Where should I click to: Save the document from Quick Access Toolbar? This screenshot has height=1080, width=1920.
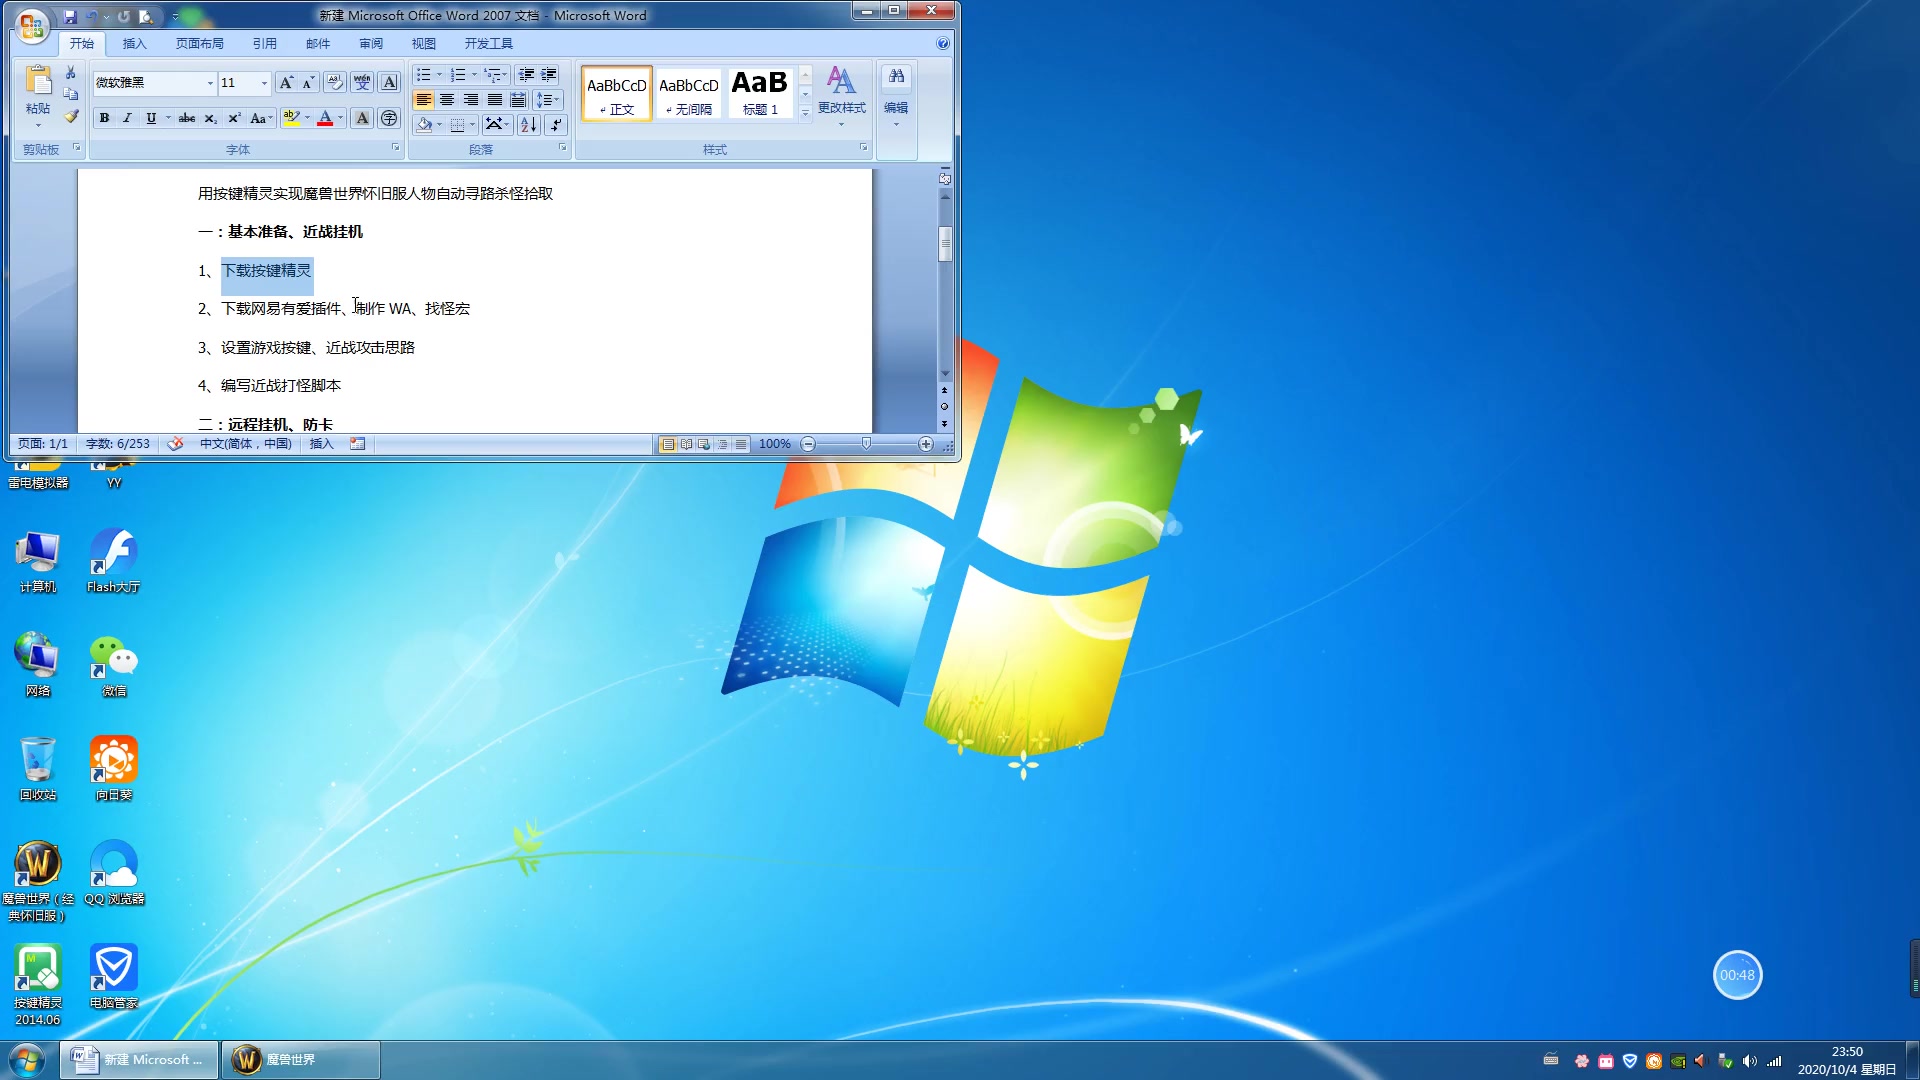tap(70, 16)
